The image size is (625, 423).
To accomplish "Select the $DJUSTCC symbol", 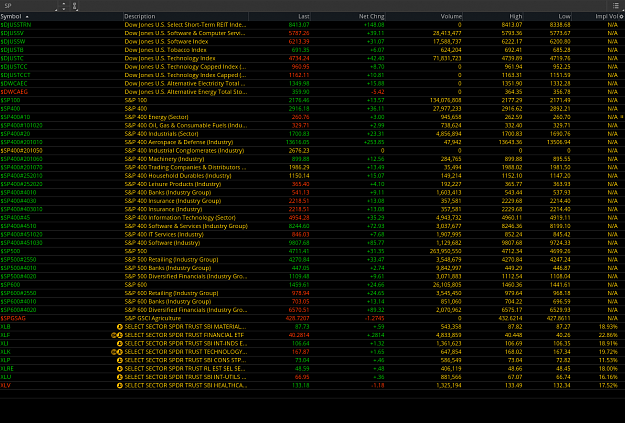I will point(14,67).
